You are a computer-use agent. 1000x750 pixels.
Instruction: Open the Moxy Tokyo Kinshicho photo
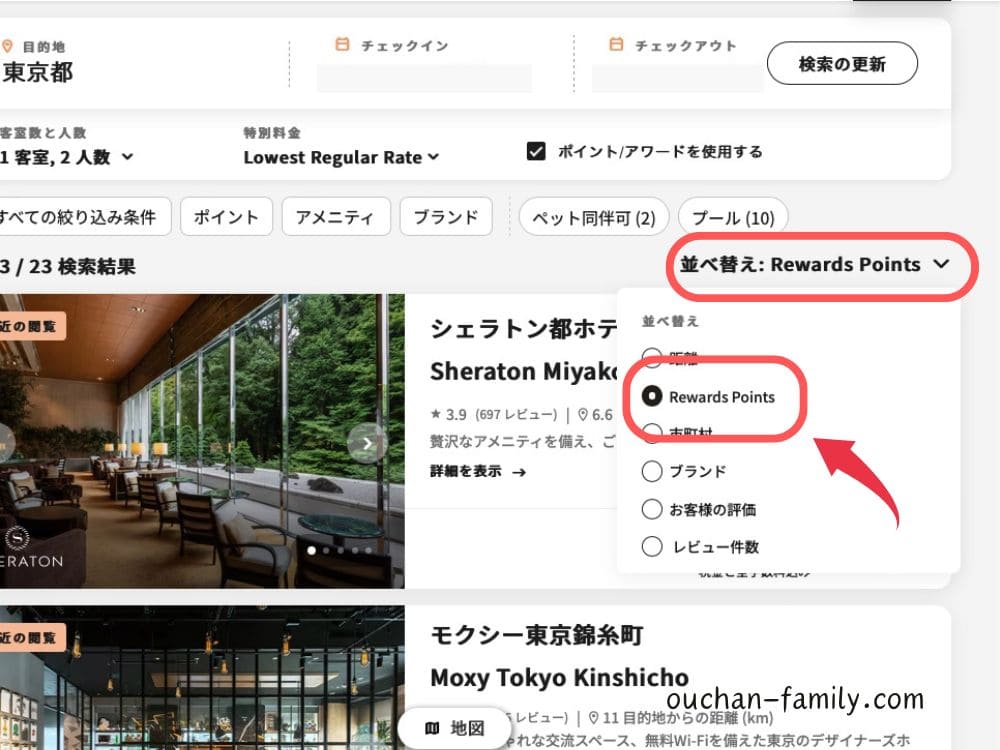pyautogui.click(x=202, y=677)
